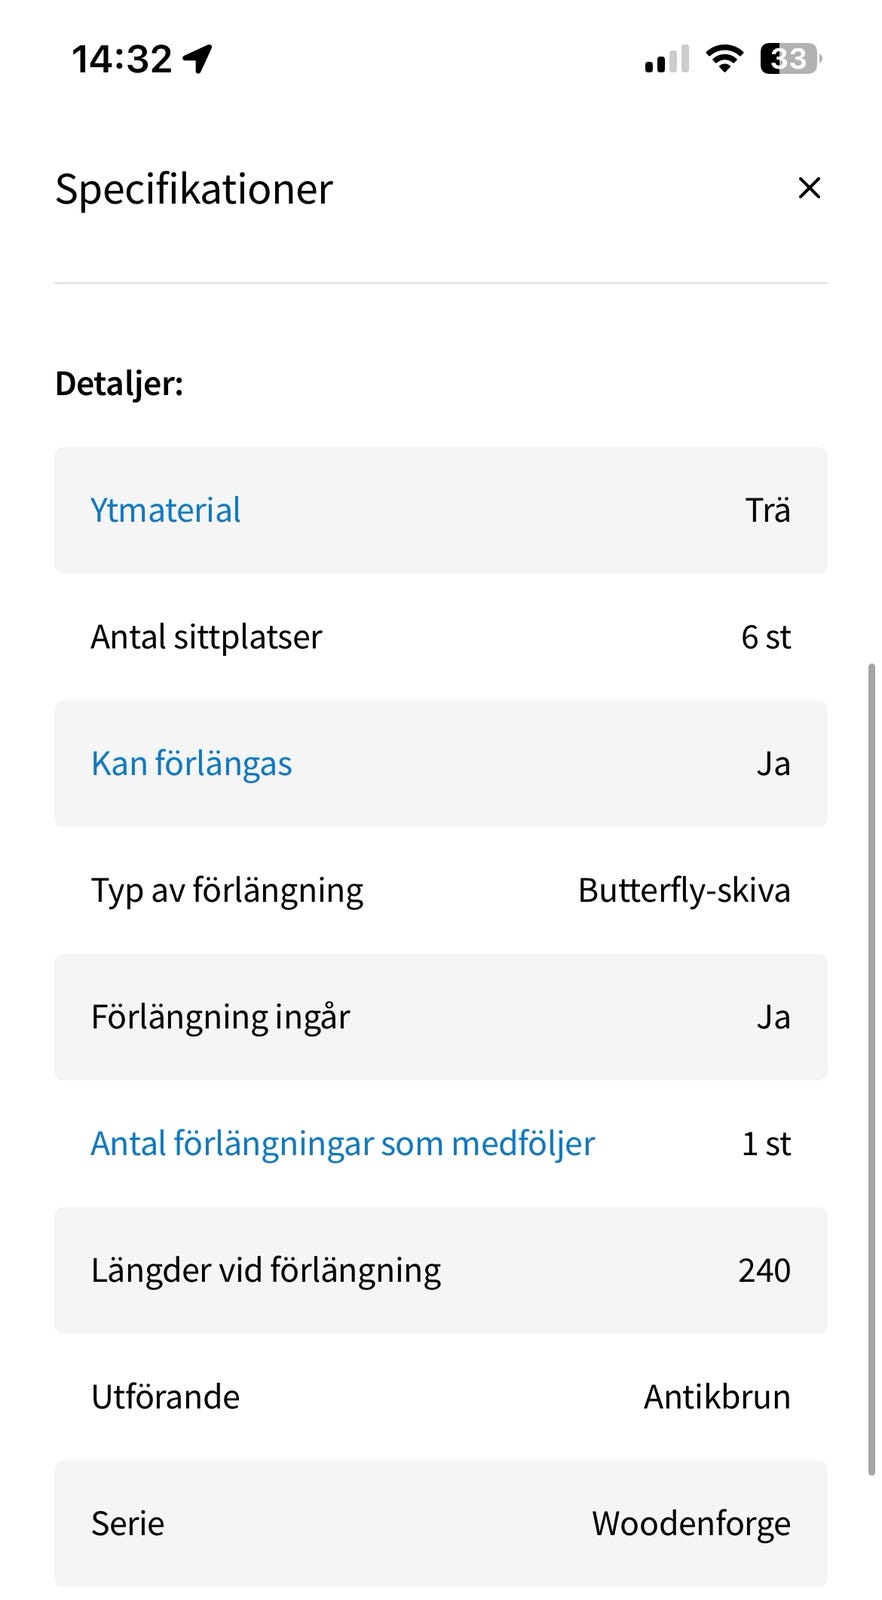Image resolution: width=882 pixels, height=1600 pixels.
Task: Open the Kan förlängas info link
Action: click(x=191, y=764)
